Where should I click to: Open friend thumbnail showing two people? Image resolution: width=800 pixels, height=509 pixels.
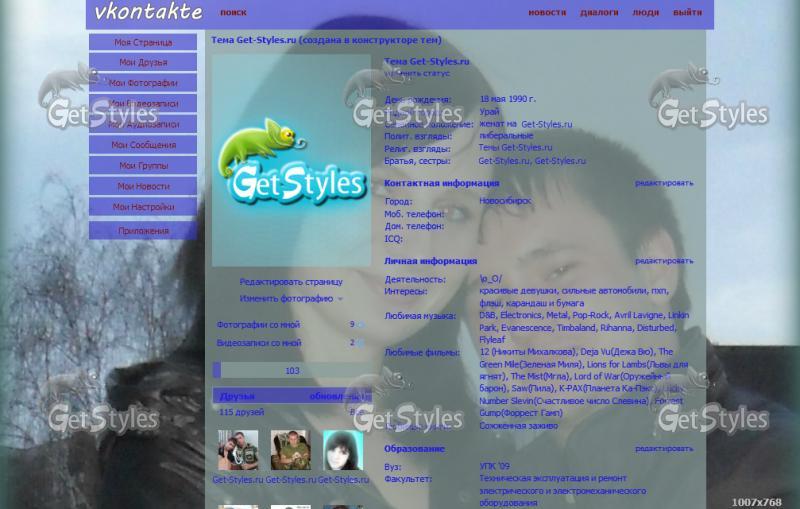[x=238, y=450]
